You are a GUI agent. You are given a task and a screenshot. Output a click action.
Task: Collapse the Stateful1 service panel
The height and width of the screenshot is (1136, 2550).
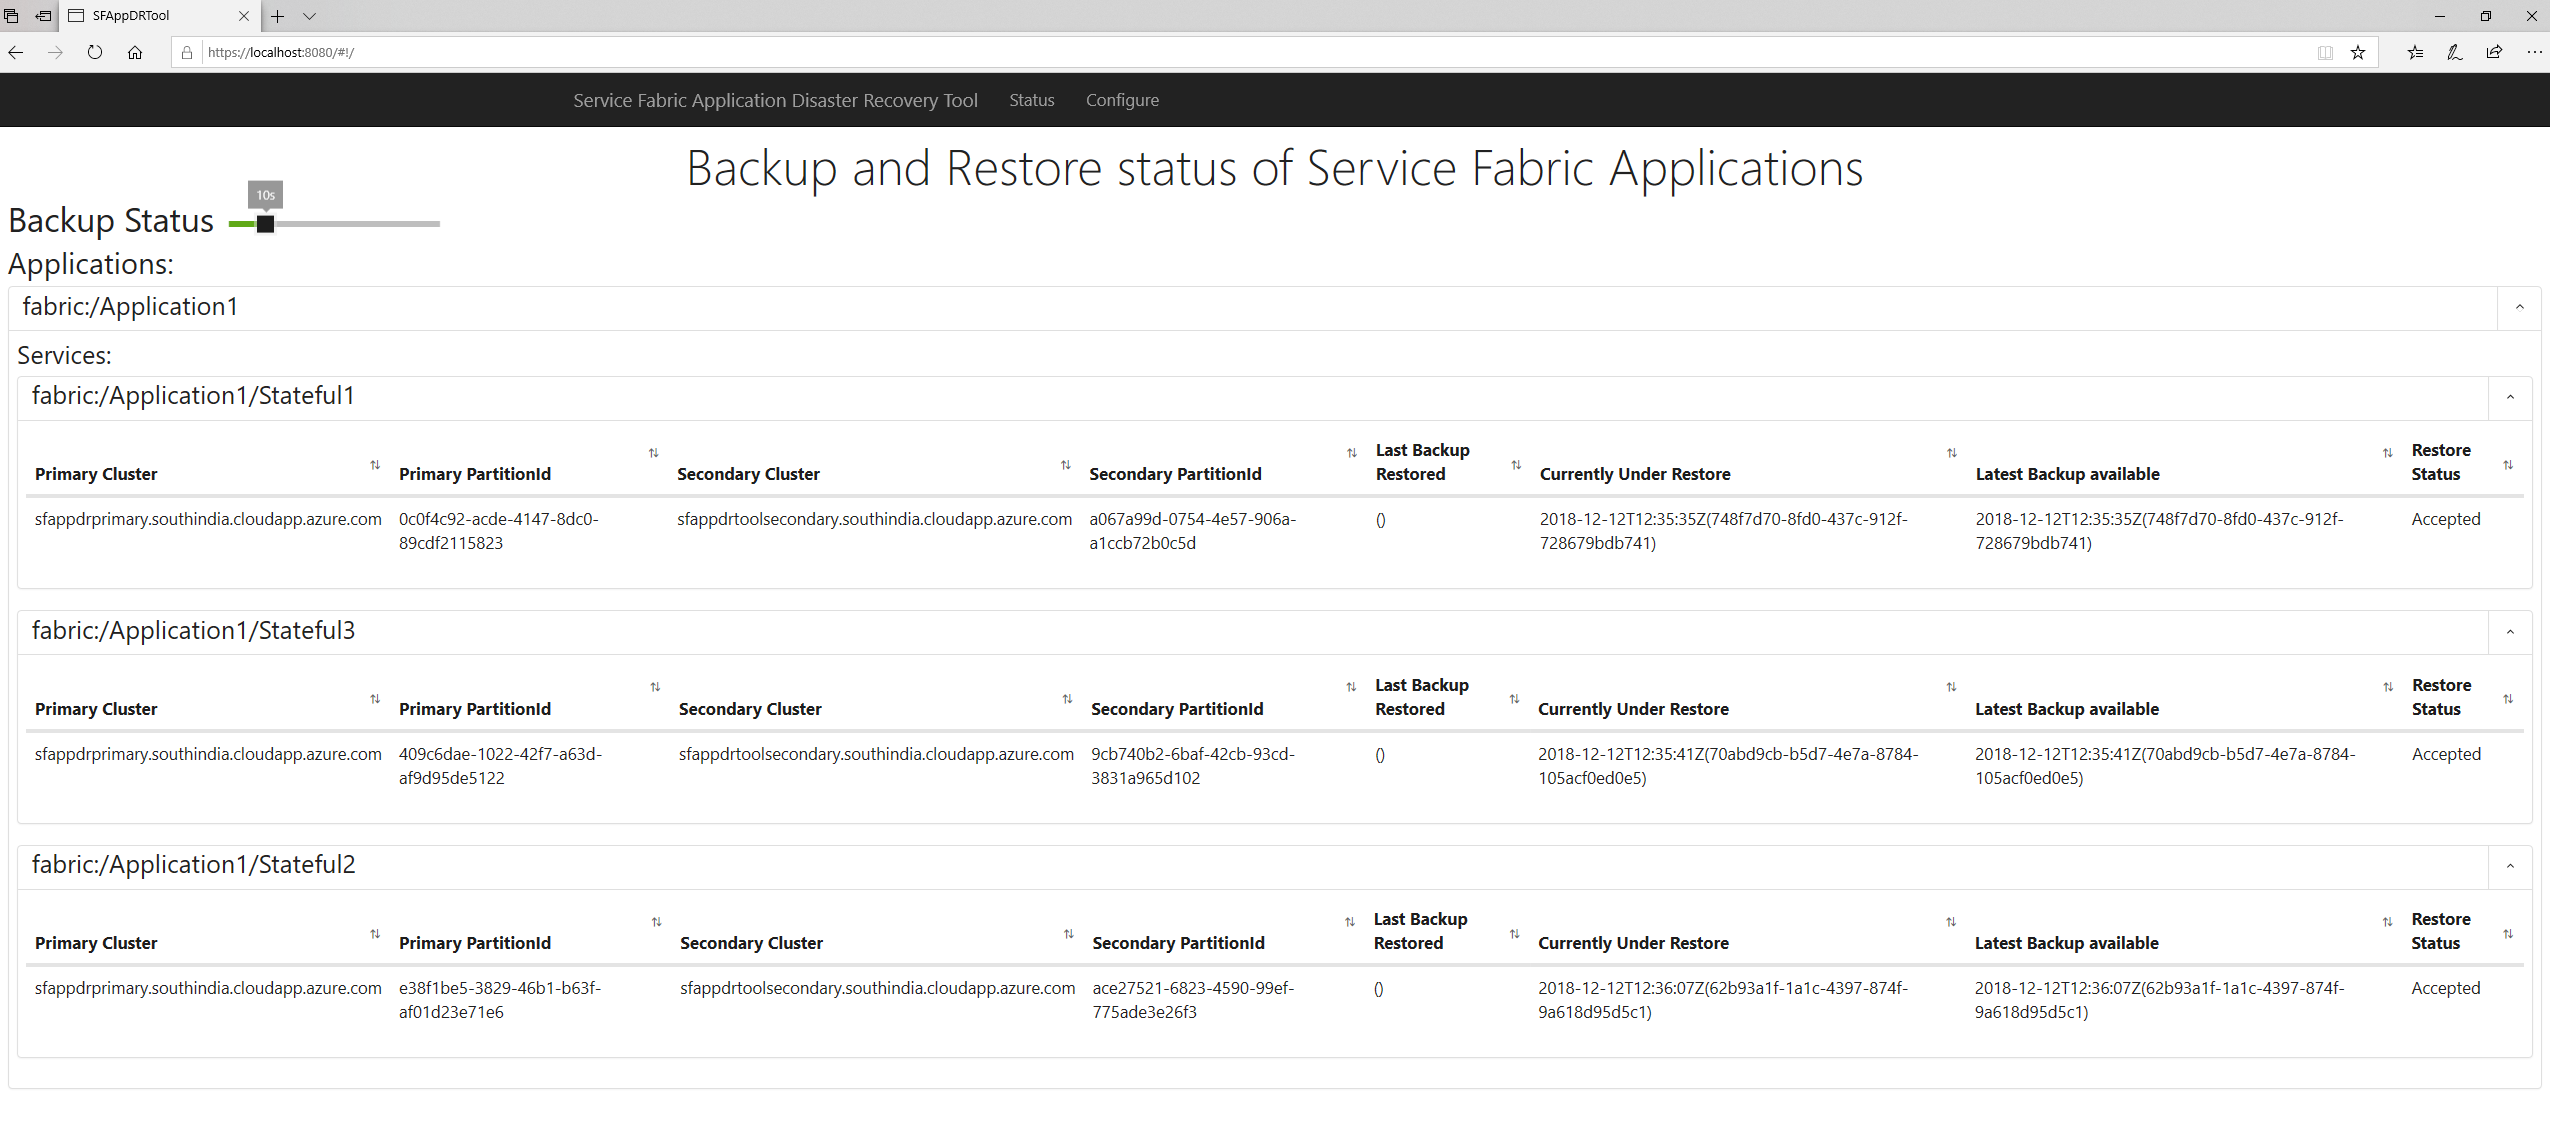[x=2510, y=398]
